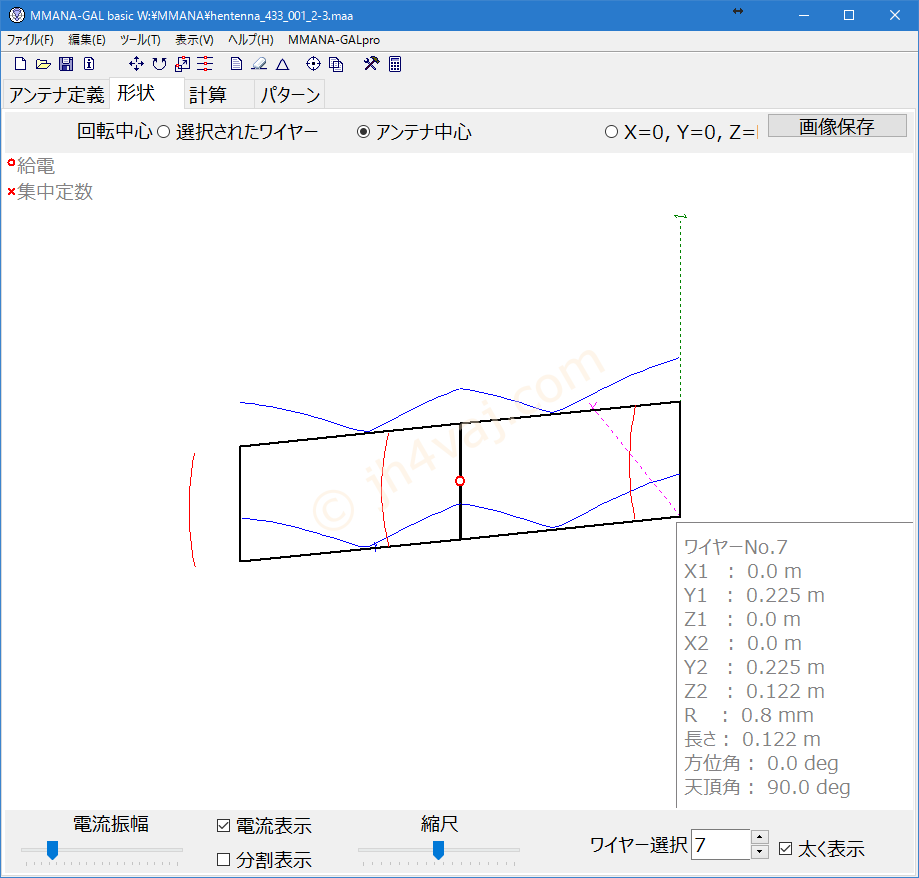Click the new file icon
Viewport: 919px width, 878px height.
click(21, 64)
